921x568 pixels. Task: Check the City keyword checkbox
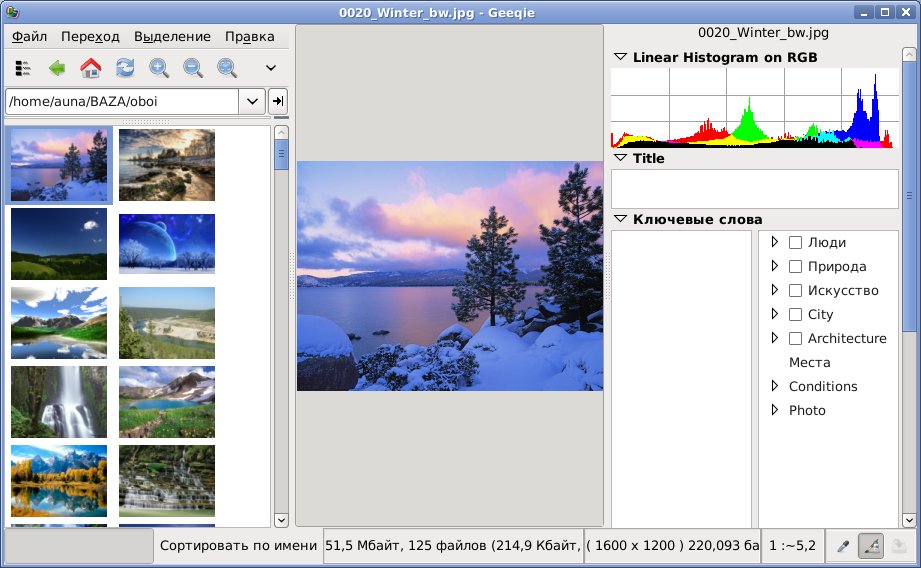[x=795, y=315]
